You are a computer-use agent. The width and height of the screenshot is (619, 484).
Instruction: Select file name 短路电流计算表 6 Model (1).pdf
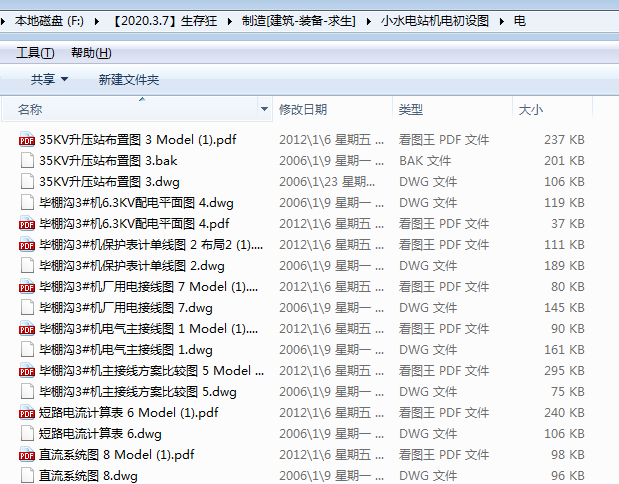(128, 413)
